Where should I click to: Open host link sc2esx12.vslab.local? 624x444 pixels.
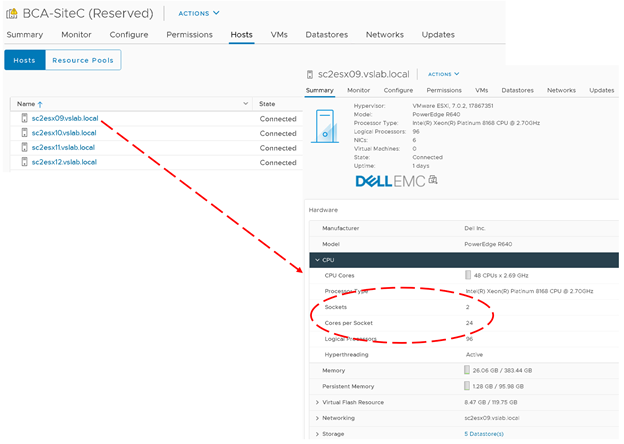pyautogui.click(x=64, y=162)
